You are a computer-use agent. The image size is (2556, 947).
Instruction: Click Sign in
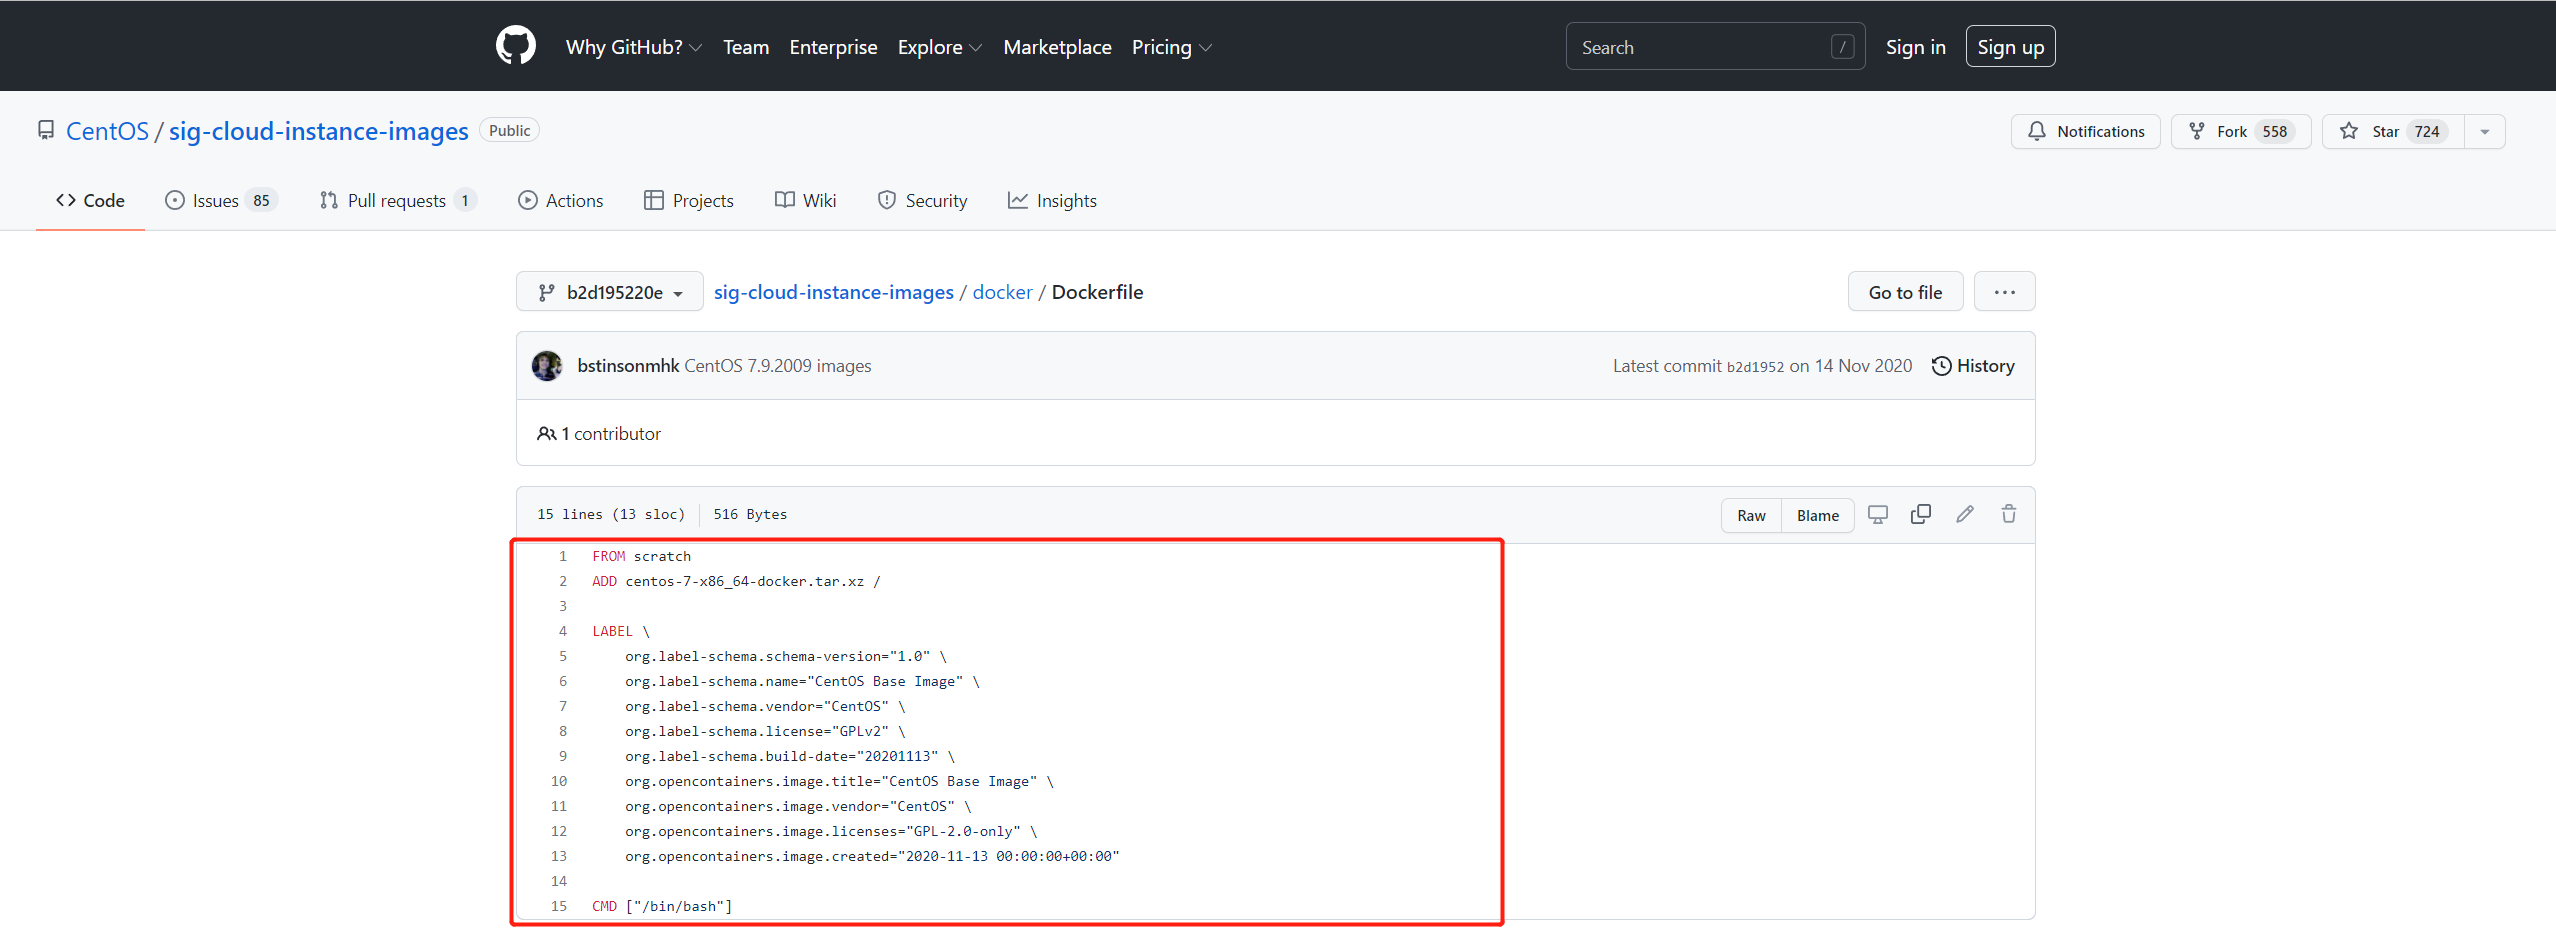click(1915, 47)
